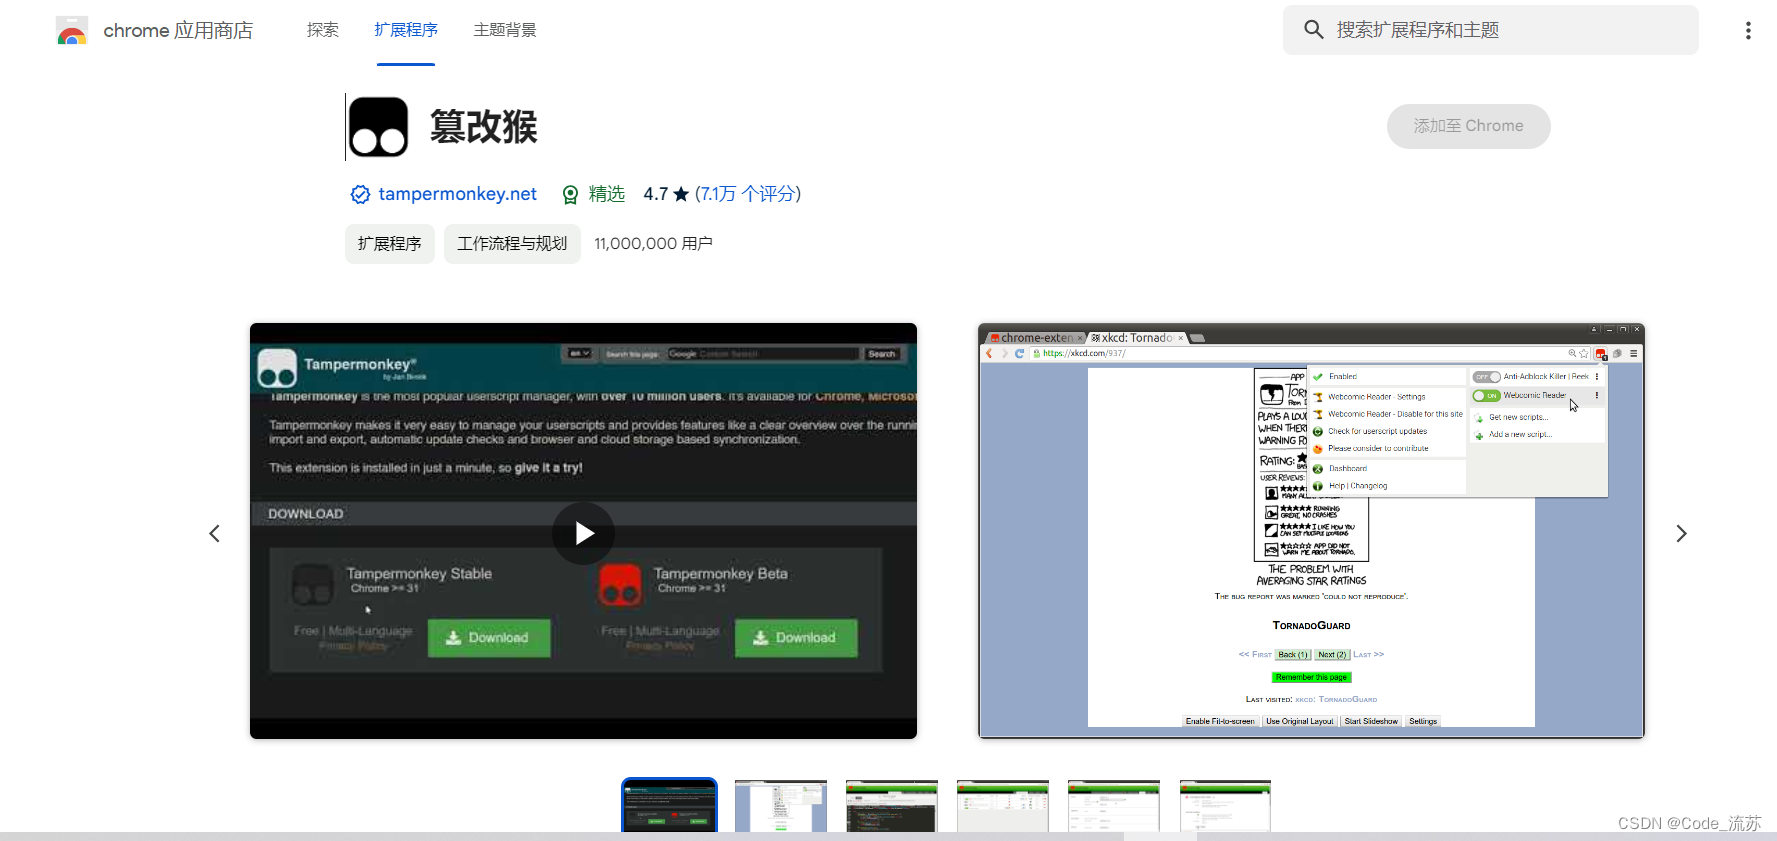Open the three-dot more options menu
1777x841 pixels.
[1748, 30]
